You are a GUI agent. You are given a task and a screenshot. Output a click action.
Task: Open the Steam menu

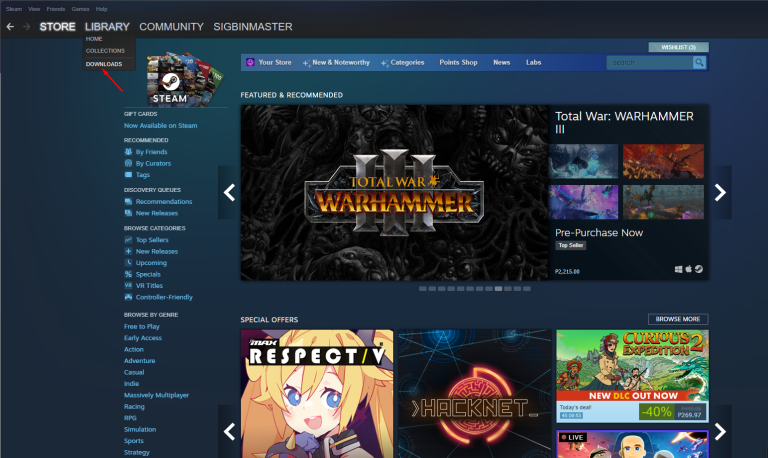14,9
